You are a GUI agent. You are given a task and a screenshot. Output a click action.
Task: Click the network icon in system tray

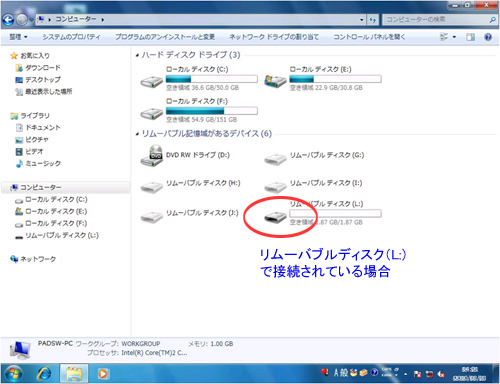(429, 374)
